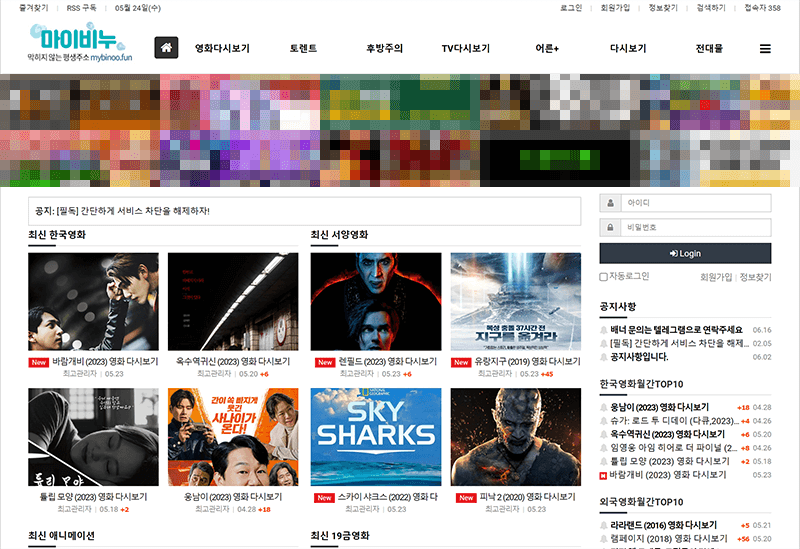The height and width of the screenshot is (549, 800).
Task: Go to the home icon button
Action: tap(166, 48)
